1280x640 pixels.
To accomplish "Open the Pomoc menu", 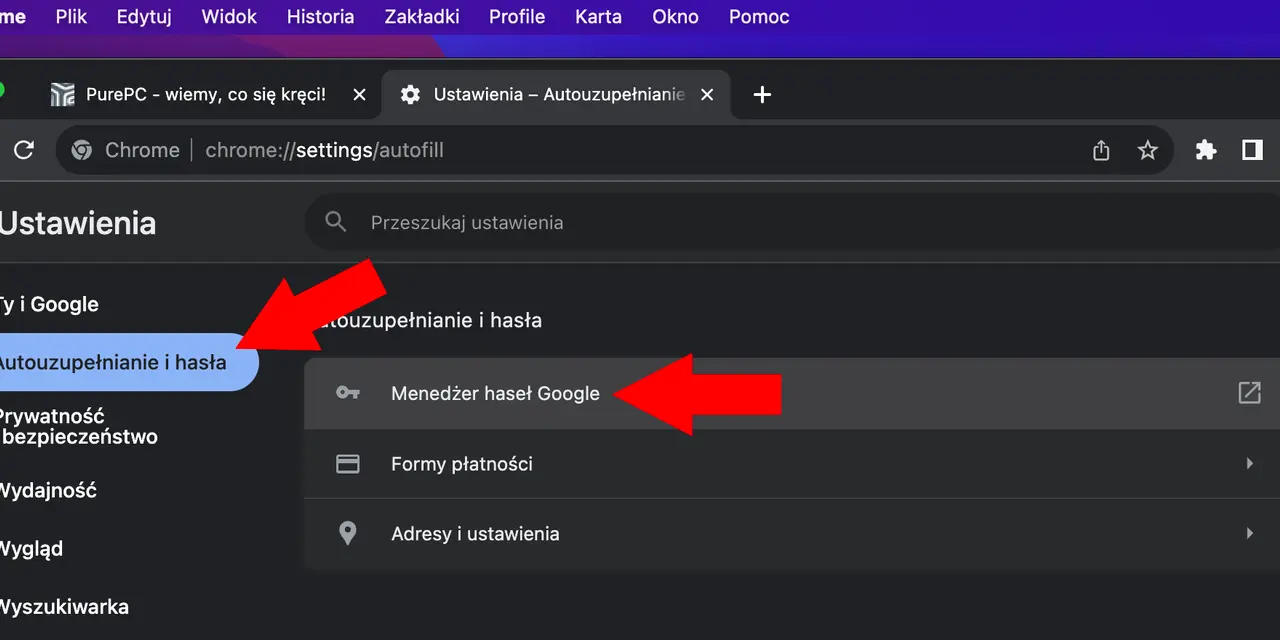I will point(759,17).
